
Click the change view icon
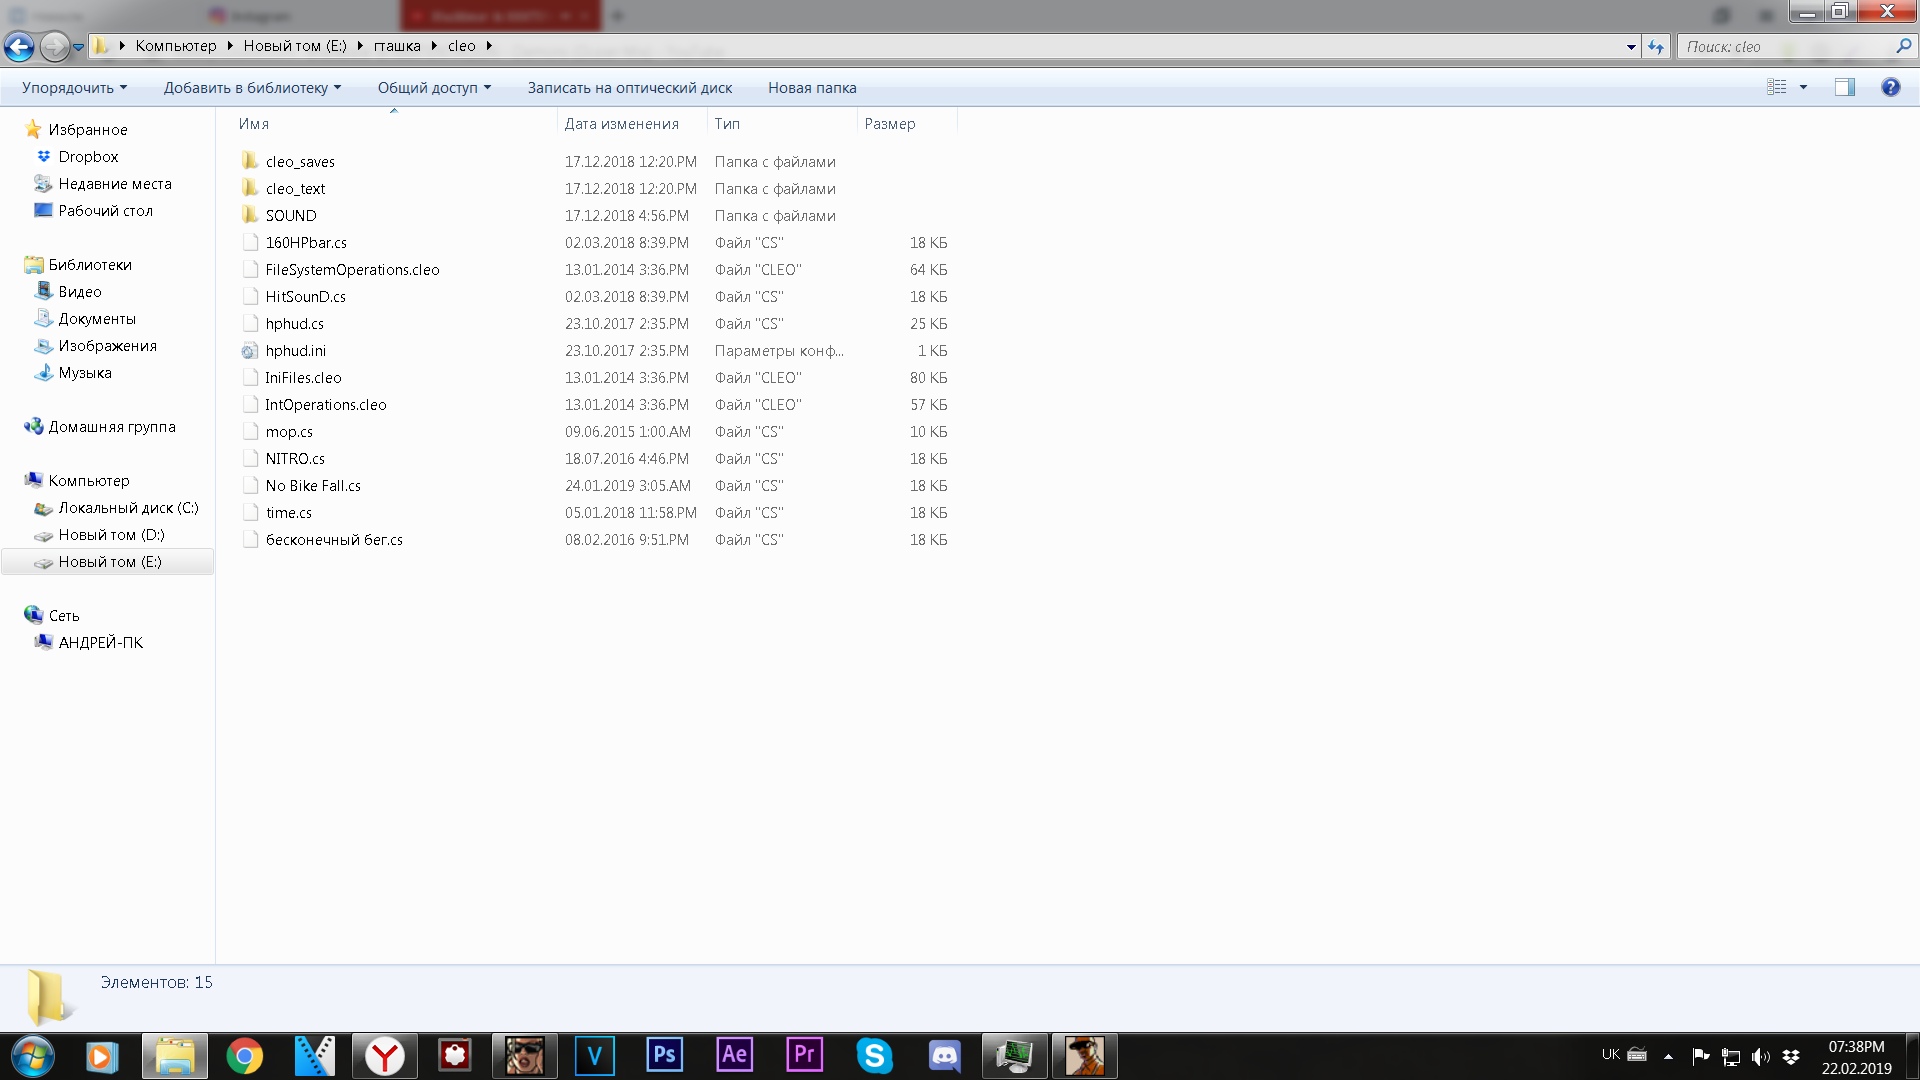tap(1776, 87)
